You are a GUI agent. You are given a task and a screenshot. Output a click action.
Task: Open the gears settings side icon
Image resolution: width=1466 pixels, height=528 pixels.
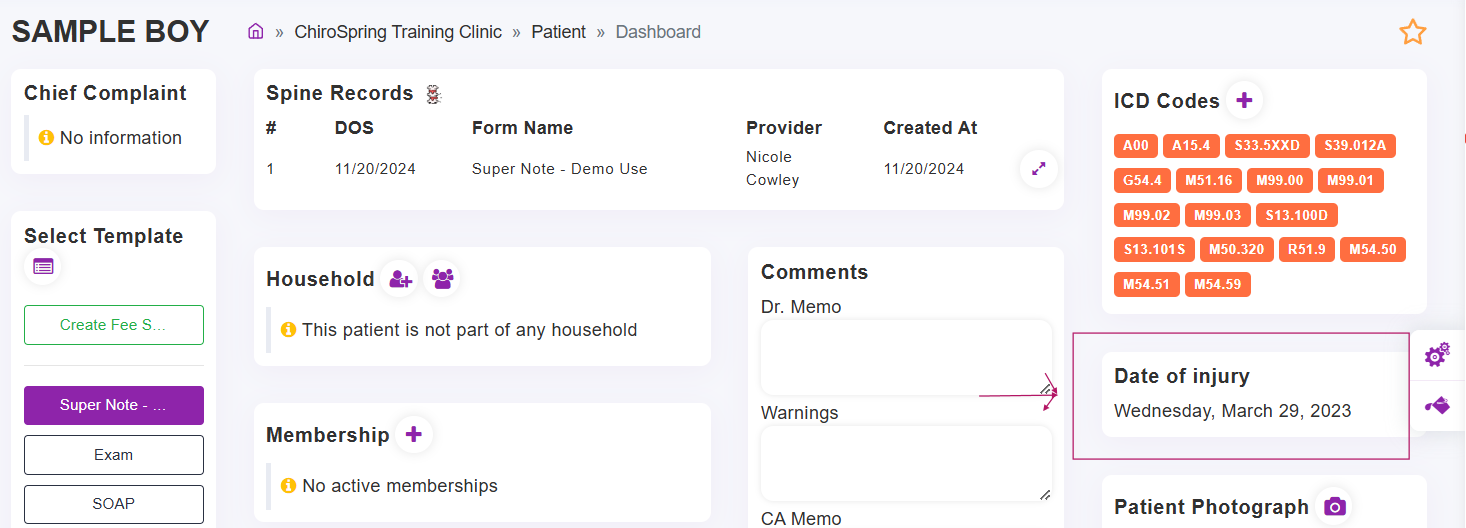(1437, 354)
